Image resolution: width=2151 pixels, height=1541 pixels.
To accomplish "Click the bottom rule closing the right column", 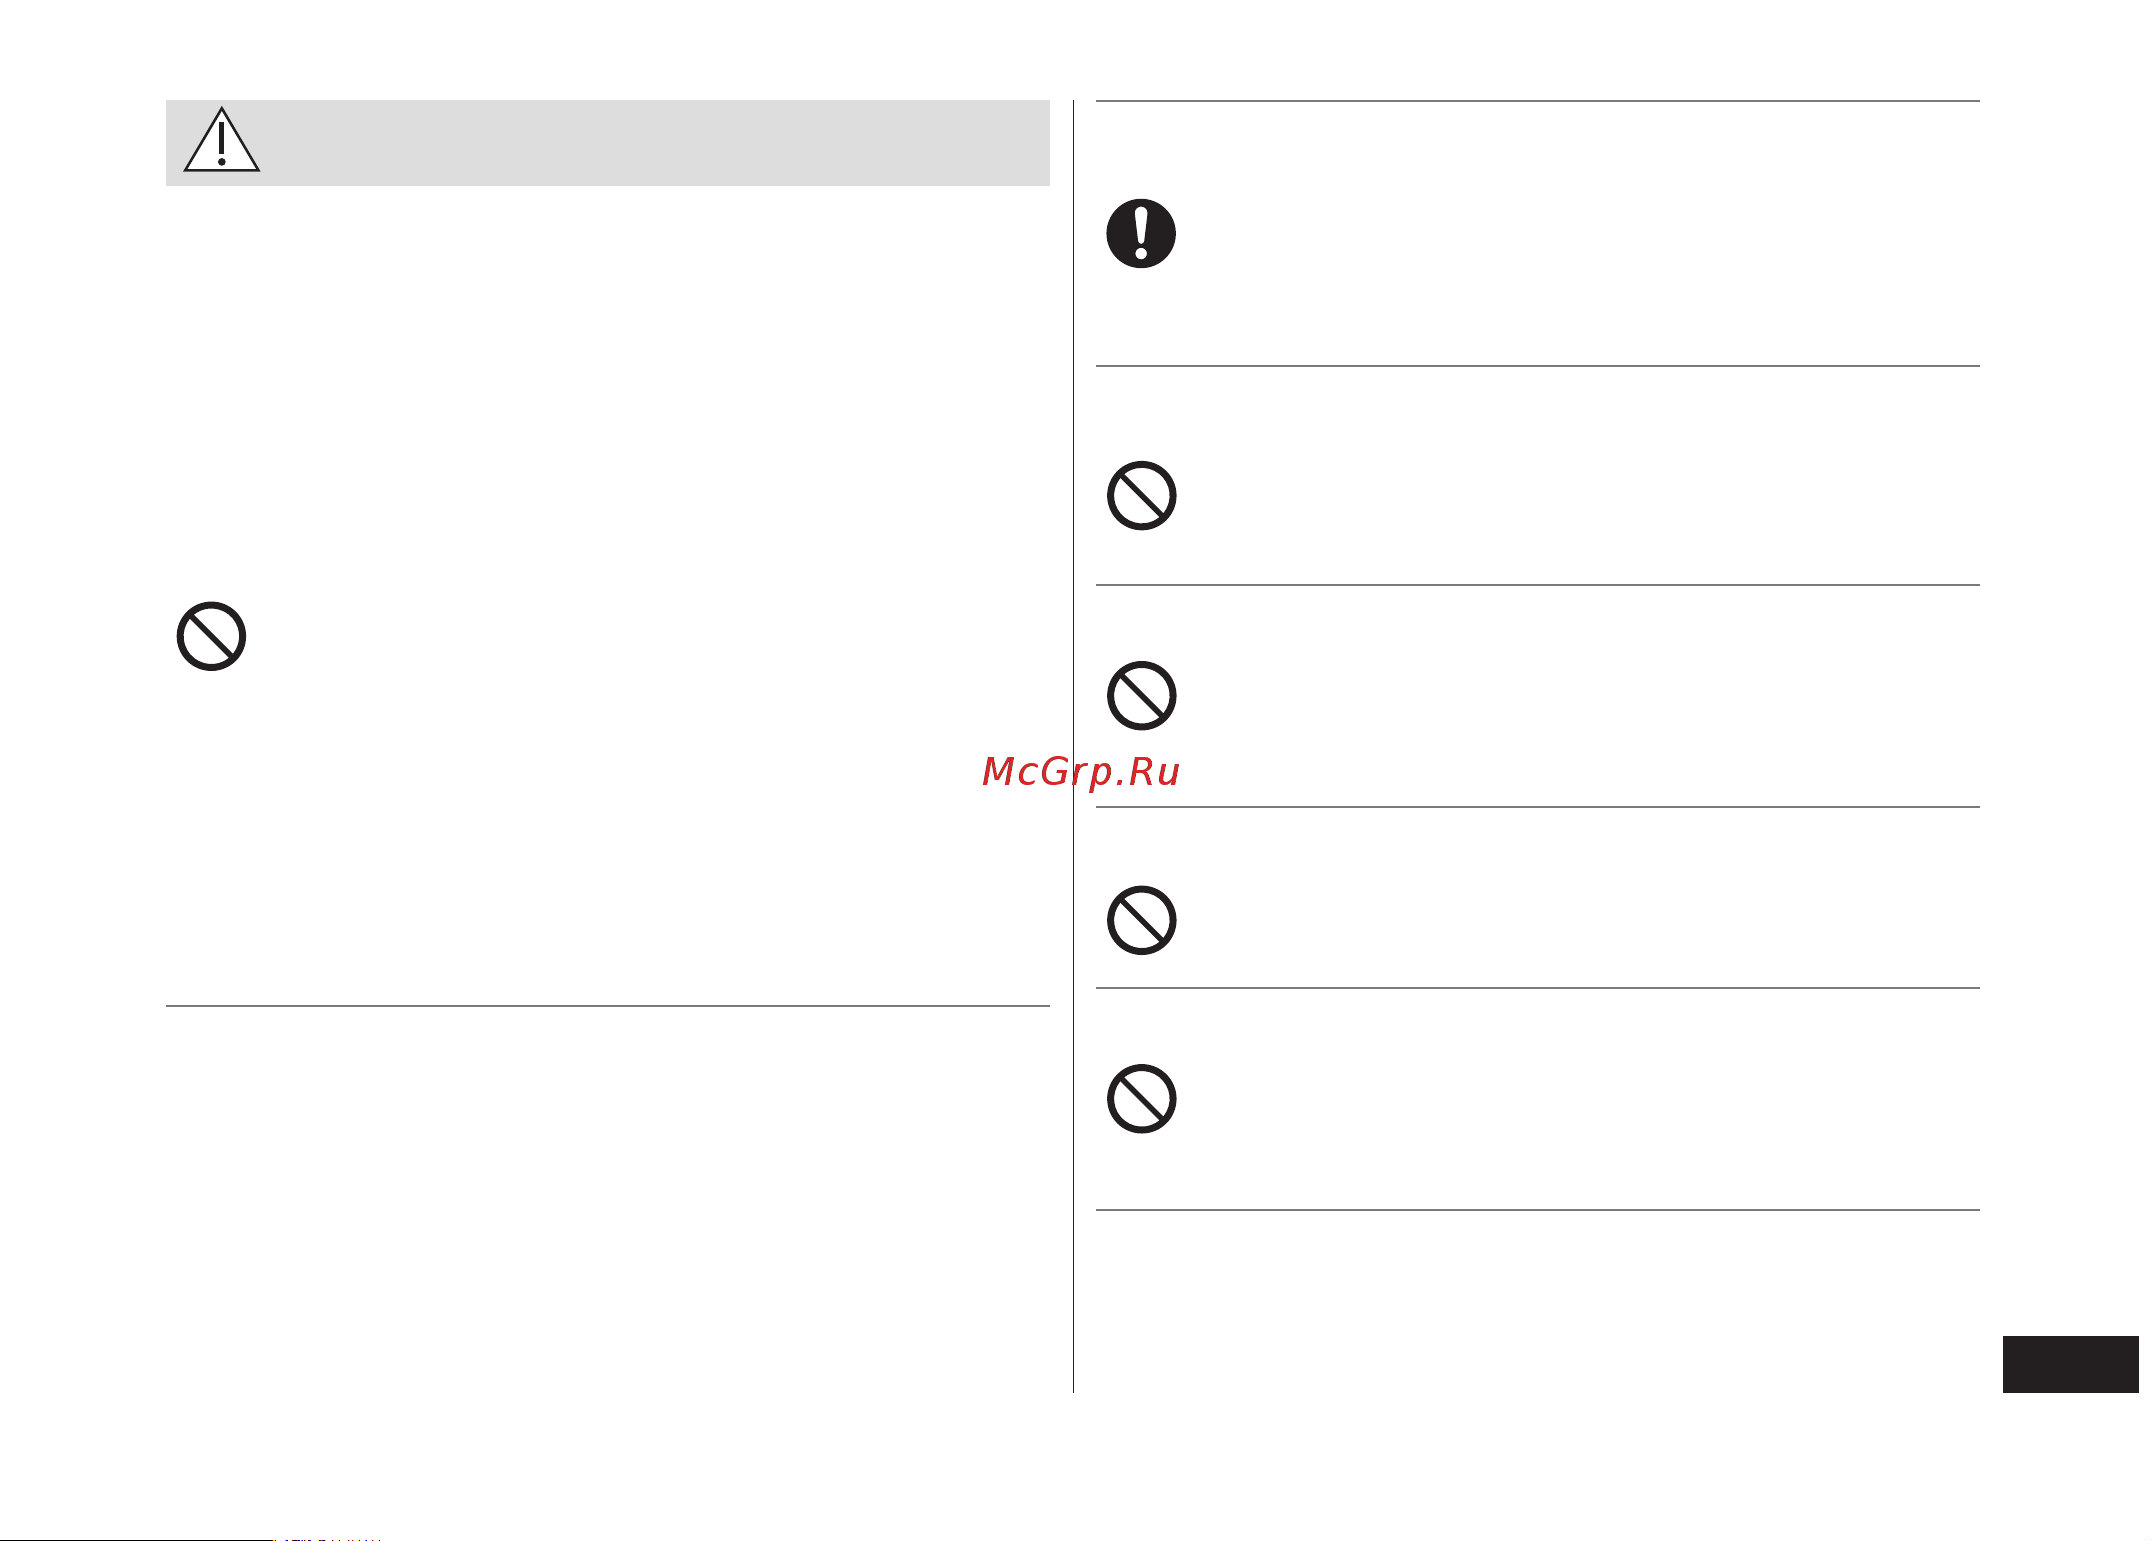I will (1538, 1210).
